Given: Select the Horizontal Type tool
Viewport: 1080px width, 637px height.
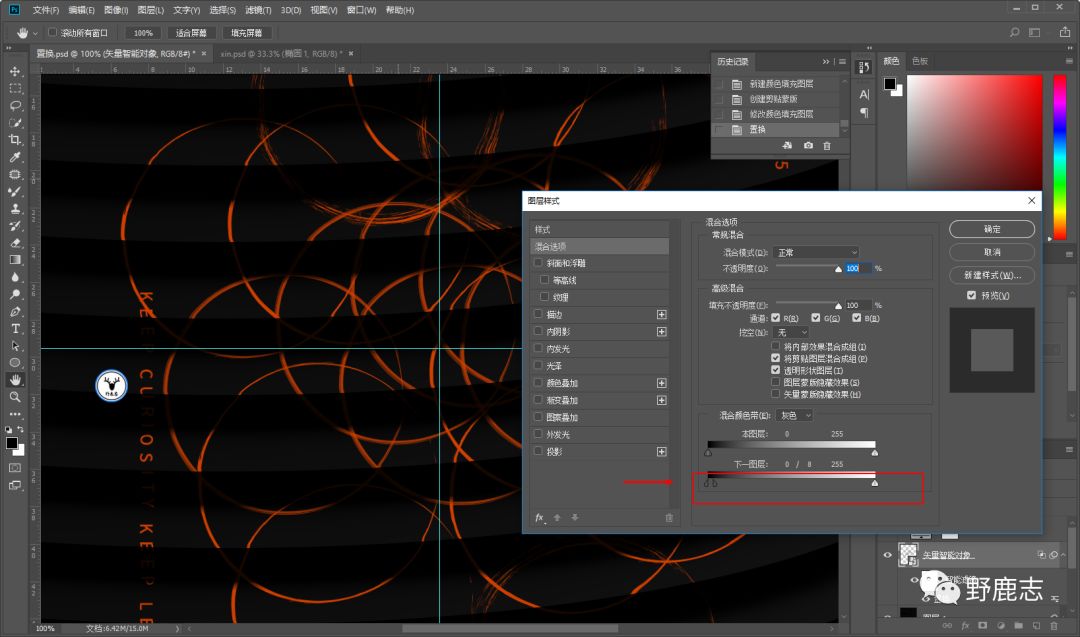Looking at the screenshot, I should tap(14, 328).
